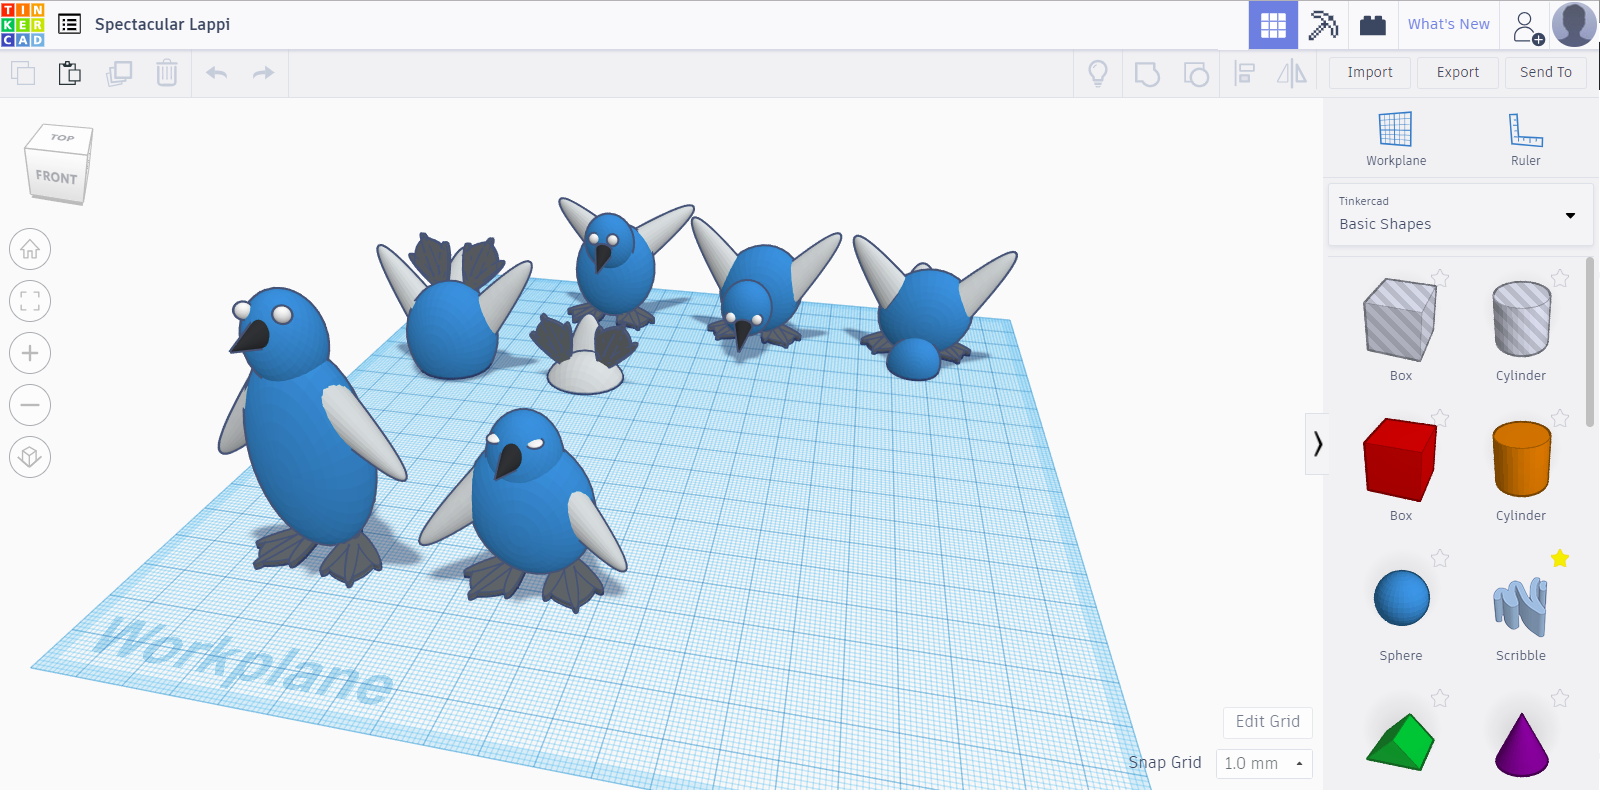Click the Copy toolbar icon

click(23, 73)
